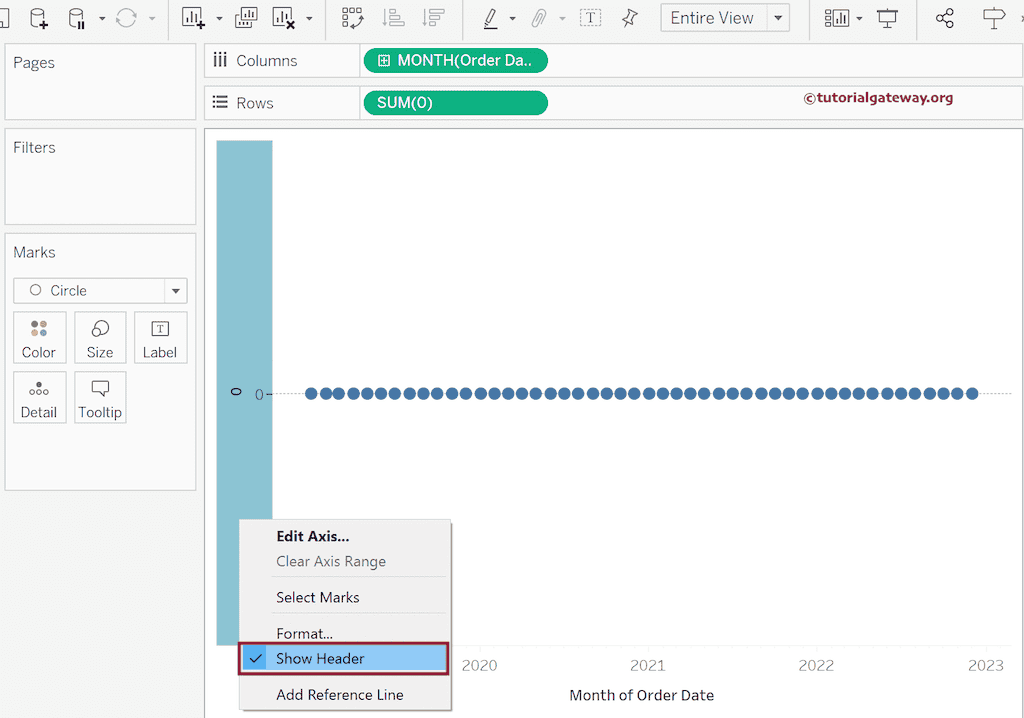Click the Show/Hide Cards icon

(x=836, y=18)
